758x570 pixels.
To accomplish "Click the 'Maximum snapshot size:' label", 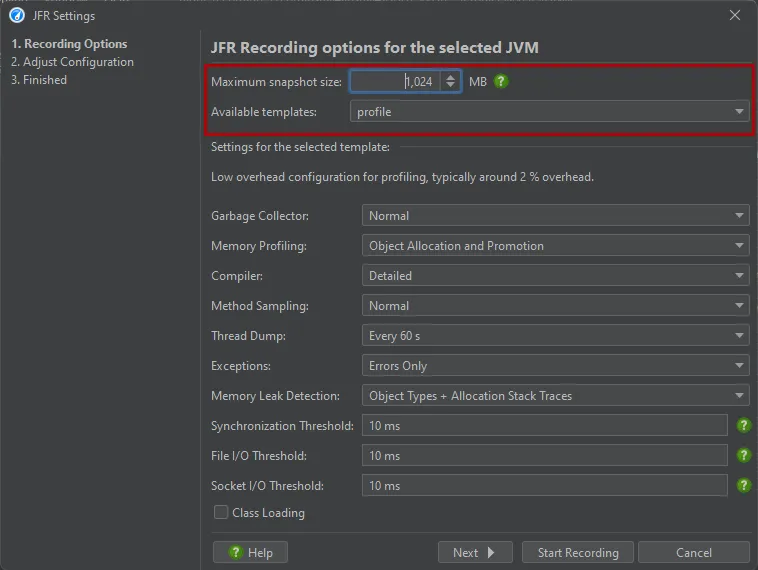I will (277, 82).
